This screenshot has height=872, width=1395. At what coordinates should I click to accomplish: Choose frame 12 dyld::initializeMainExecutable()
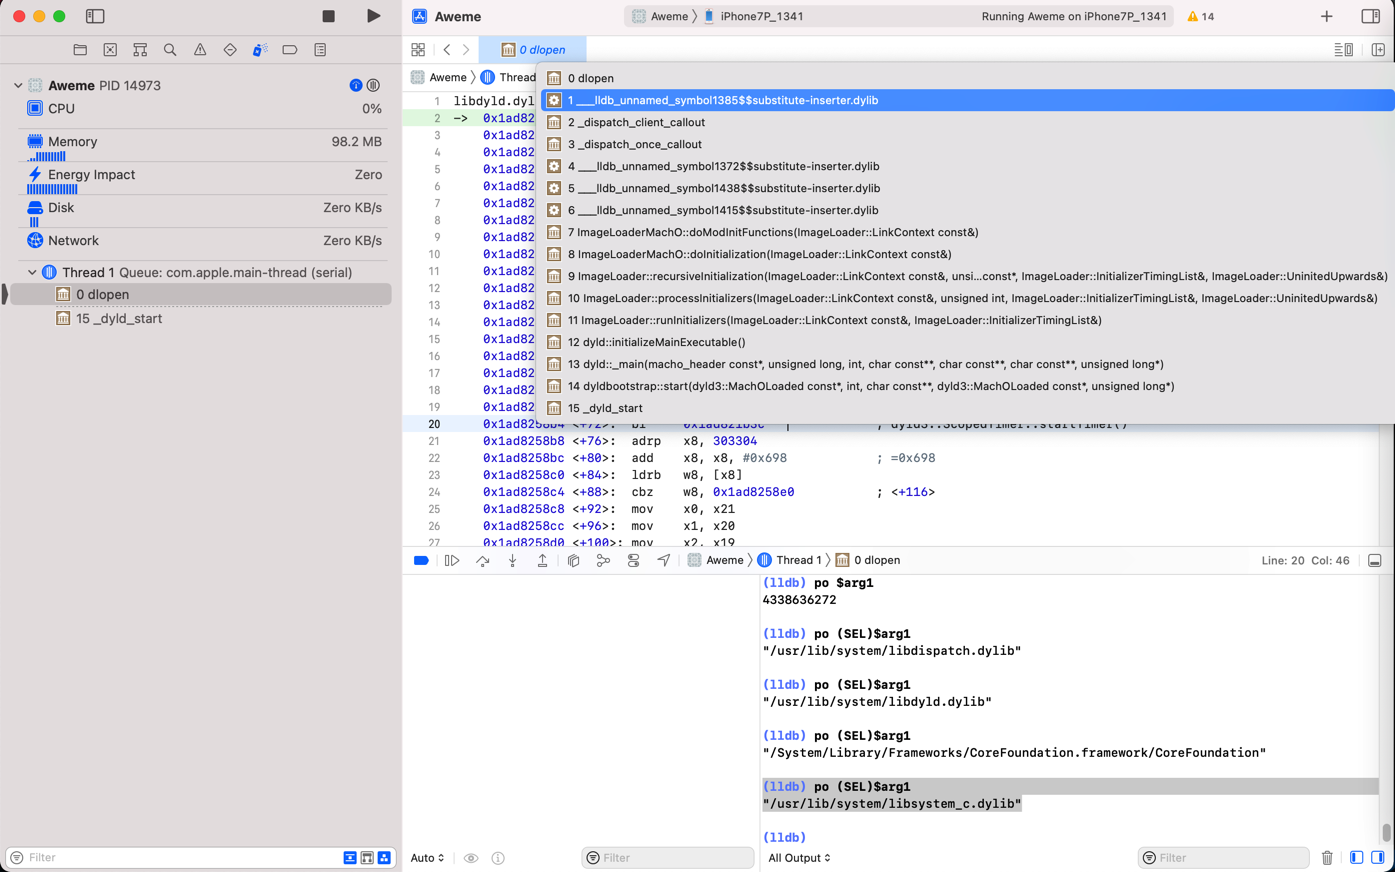click(965, 342)
